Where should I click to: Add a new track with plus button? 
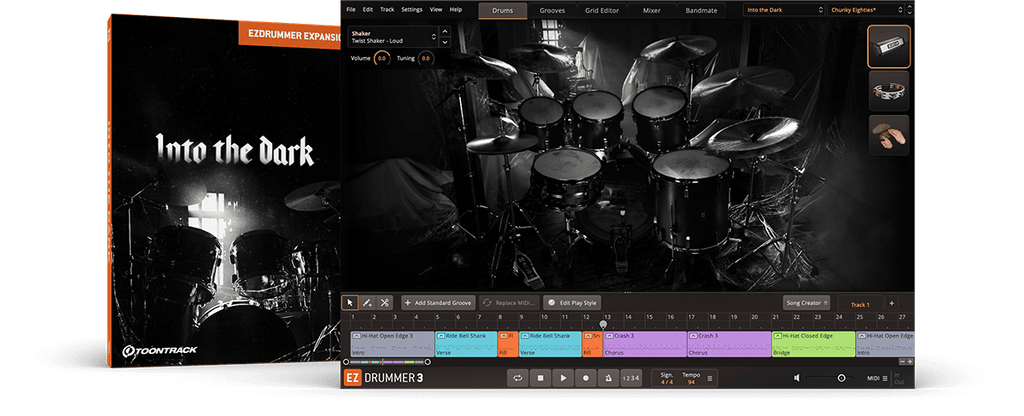[892, 303]
